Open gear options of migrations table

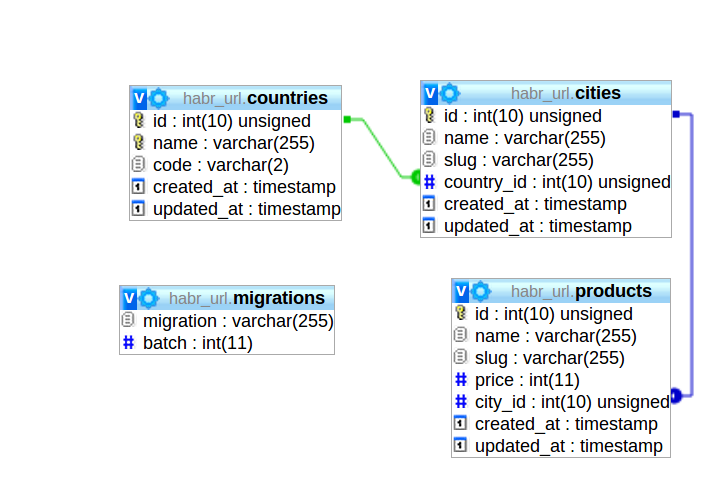point(149,299)
